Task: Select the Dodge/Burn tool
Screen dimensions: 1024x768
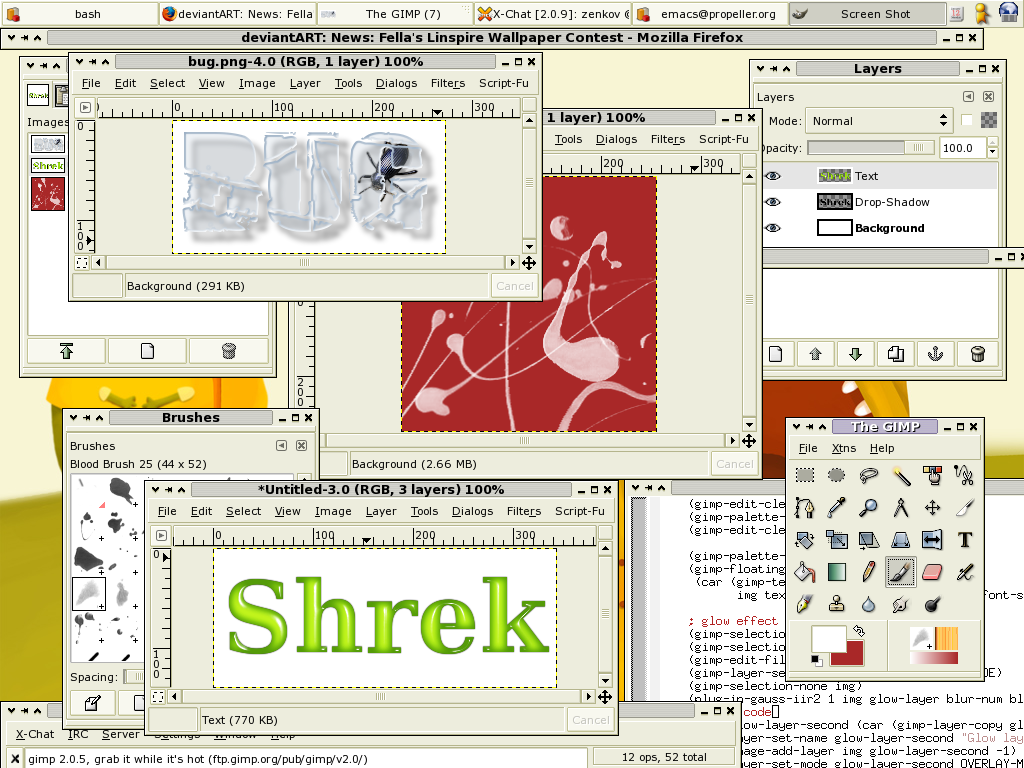Action: (x=933, y=605)
